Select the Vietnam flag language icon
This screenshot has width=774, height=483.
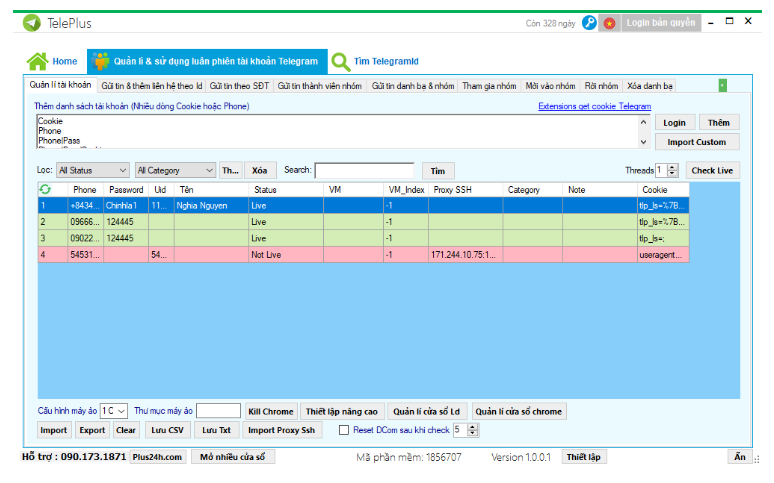(x=610, y=23)
